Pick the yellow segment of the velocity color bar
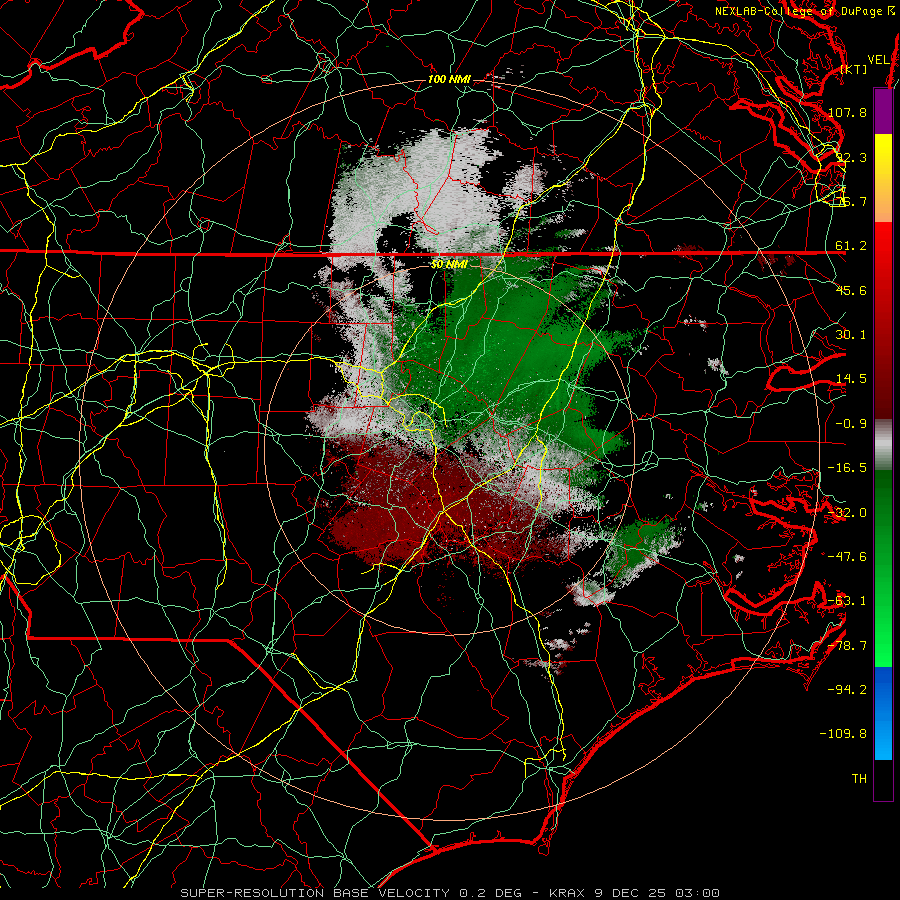This screenshot has width=900, height=900. click(883, 156)
